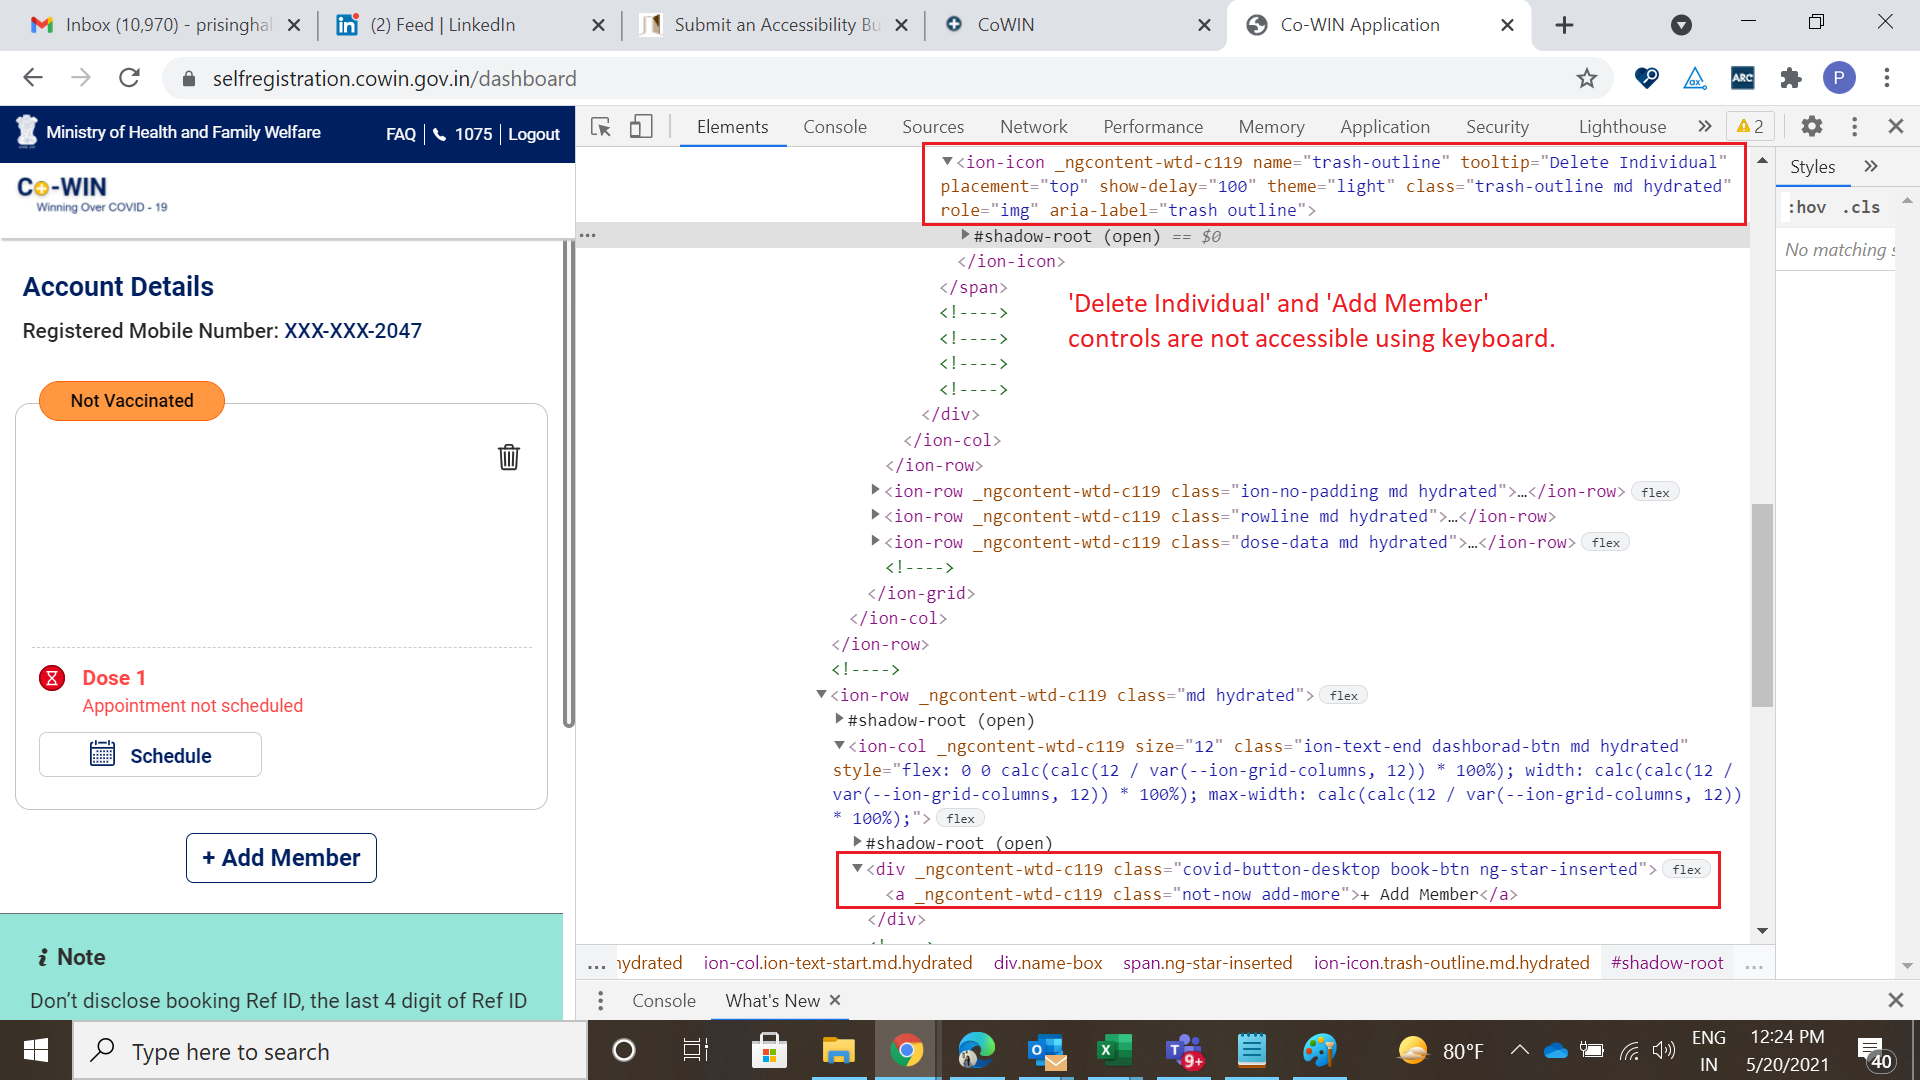Reload the page
The image size is (1920, 1080).
pos(129,78)
